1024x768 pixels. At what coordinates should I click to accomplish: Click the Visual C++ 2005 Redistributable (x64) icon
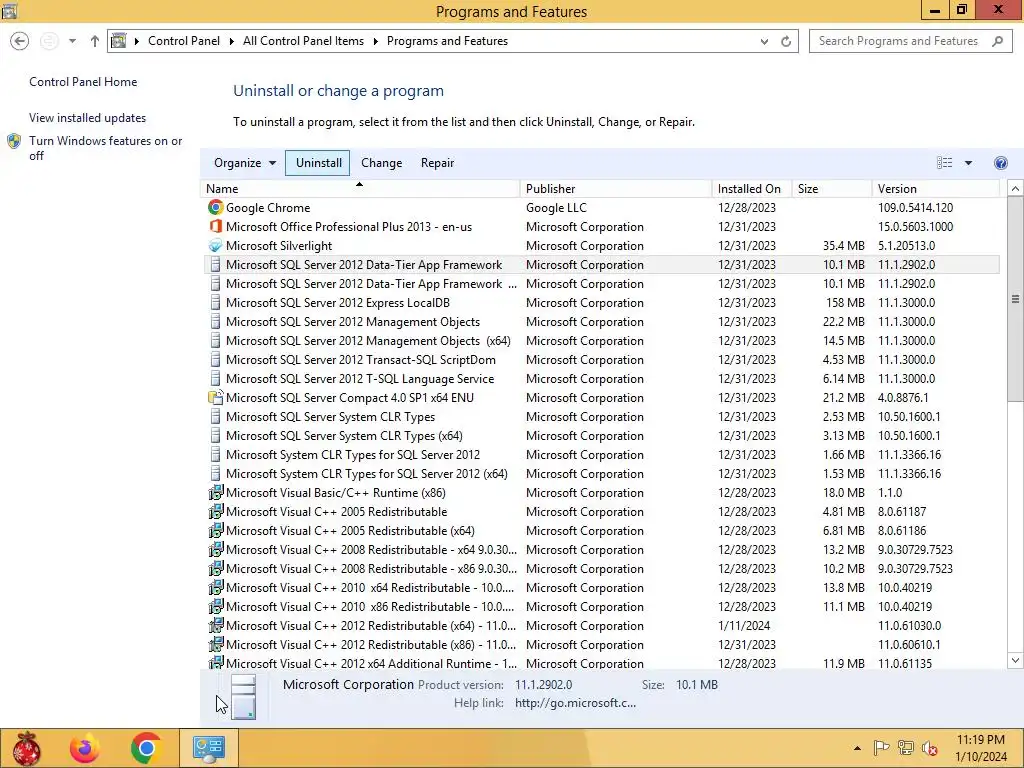[216, 530]
